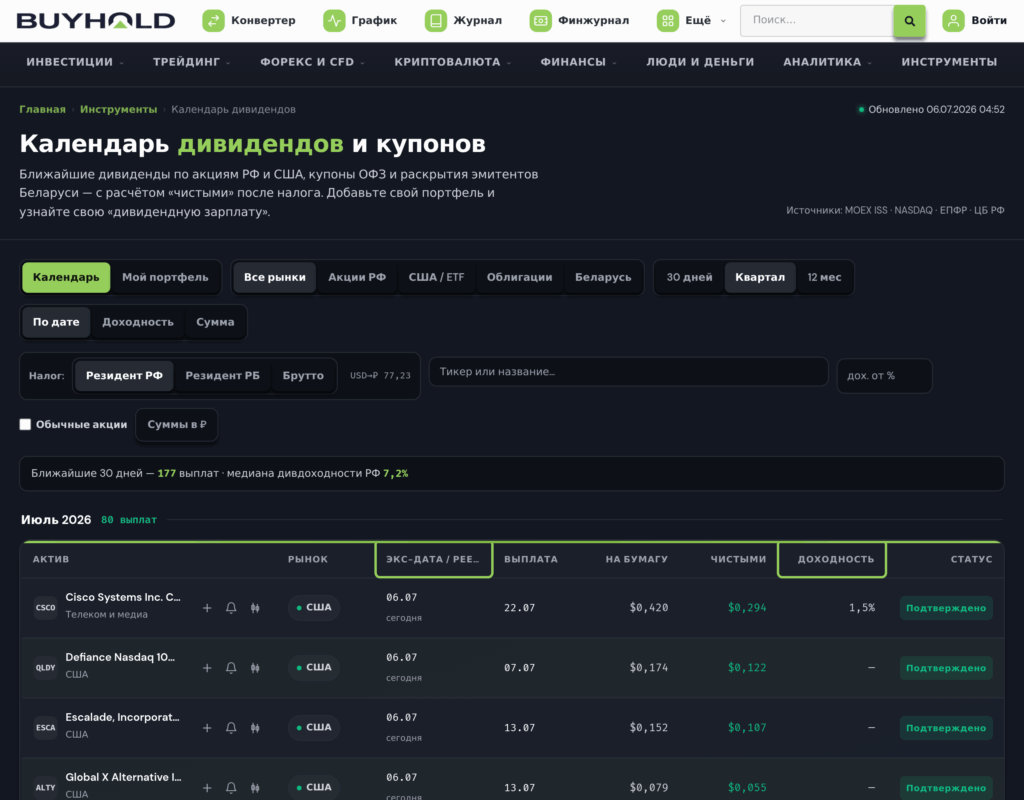Expand the Финансы menu

click(x=579, y=62)
